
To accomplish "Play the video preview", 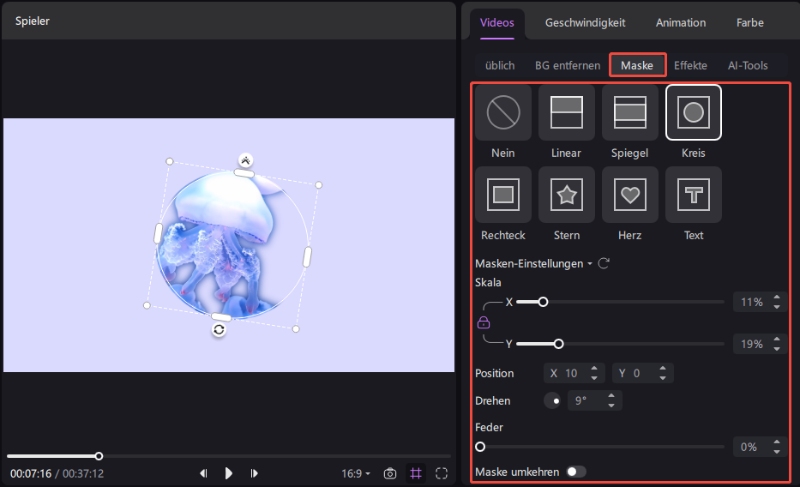I will coord(229,473).
